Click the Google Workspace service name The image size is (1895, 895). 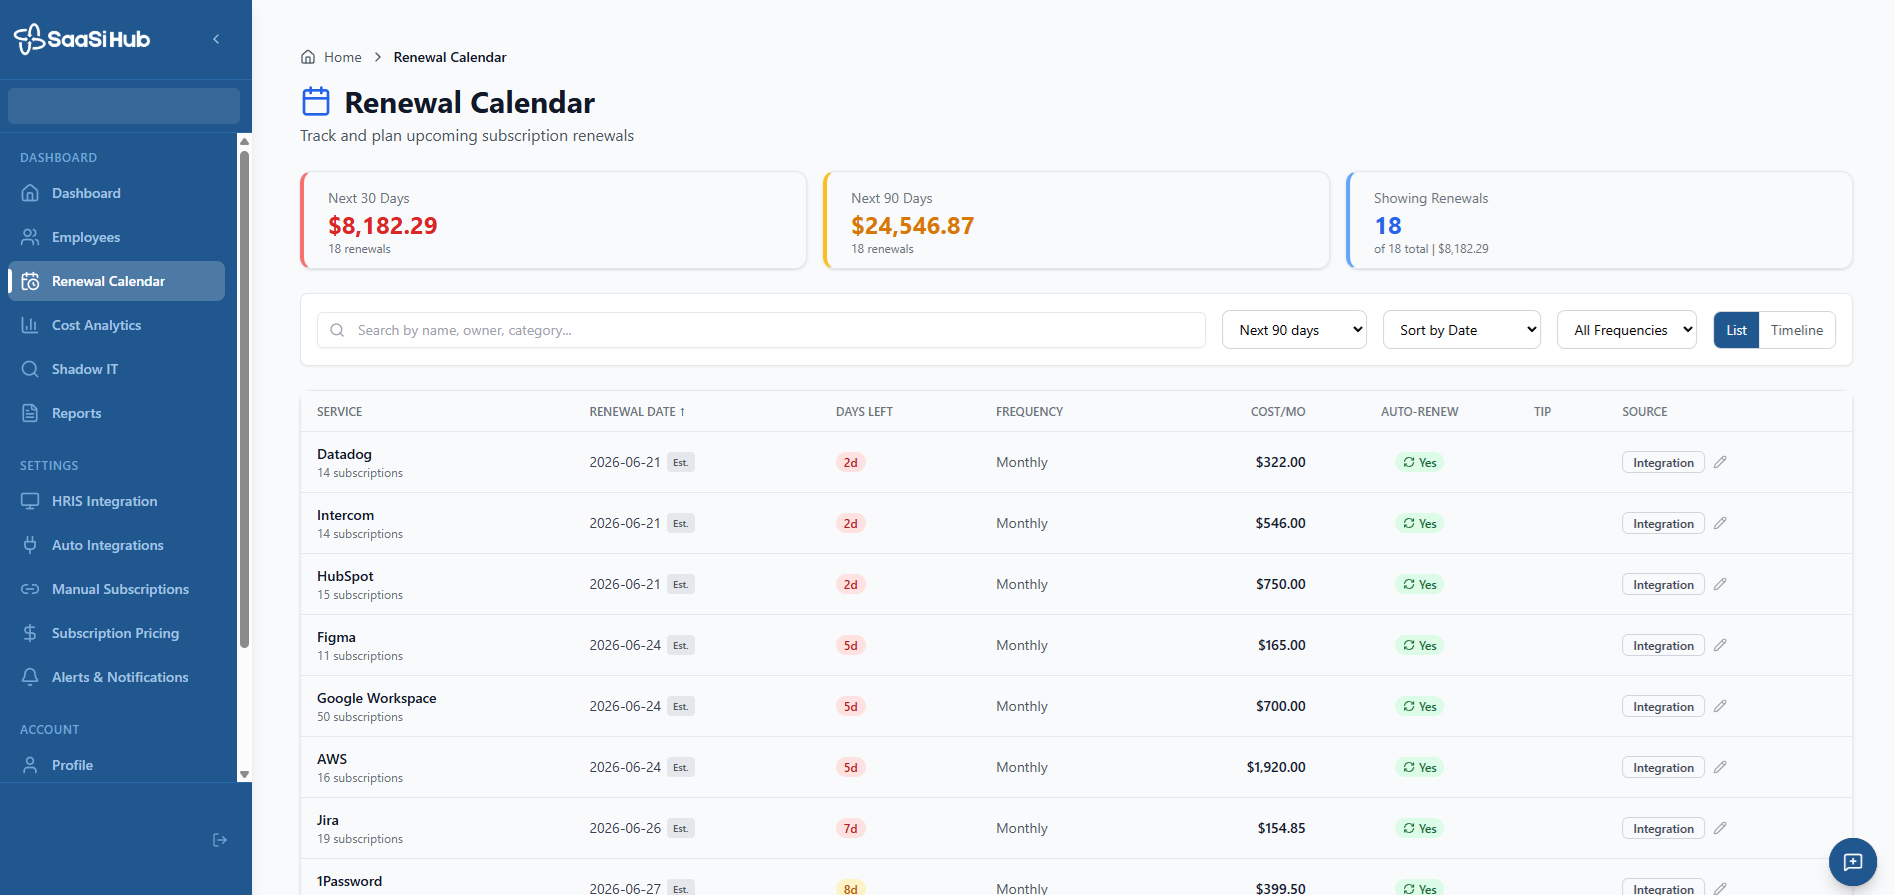pos(377,698)
